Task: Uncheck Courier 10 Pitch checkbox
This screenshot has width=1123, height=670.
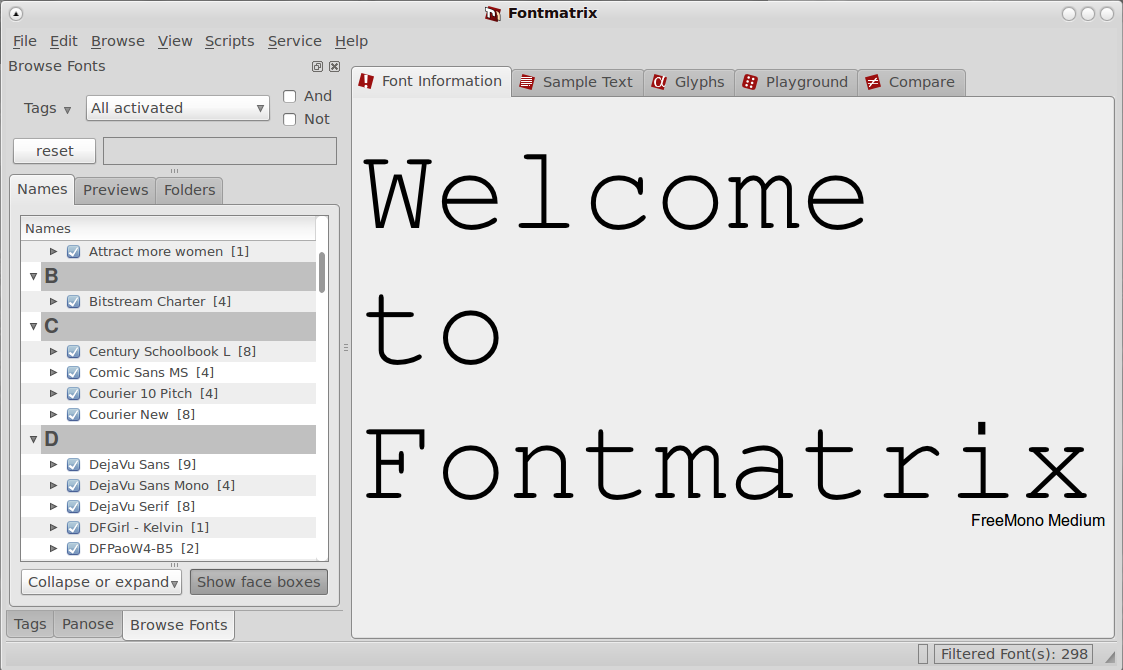Action: 73,393
